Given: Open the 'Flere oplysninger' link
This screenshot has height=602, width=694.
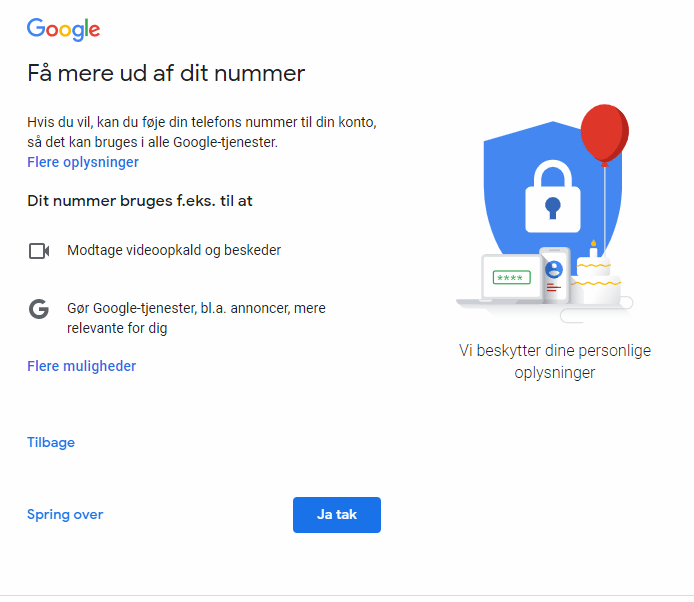Looking at the screenshot, I should coord(83,162).
